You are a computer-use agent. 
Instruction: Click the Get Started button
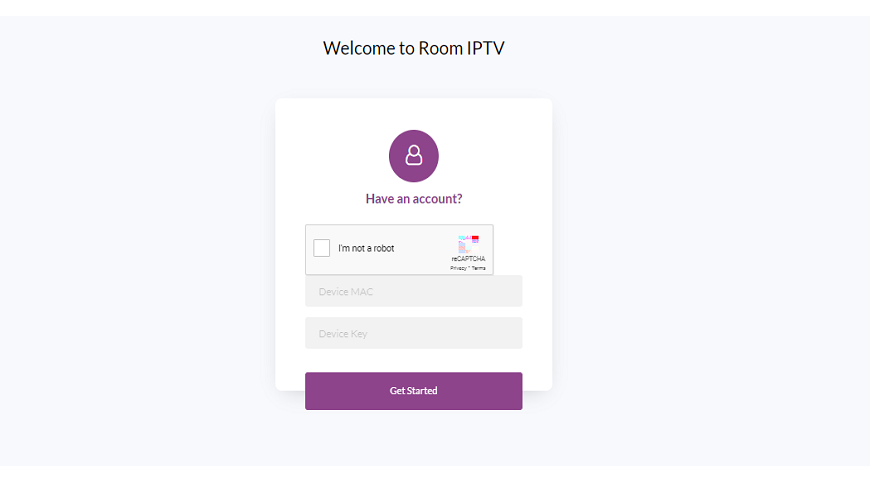pos(413,390)
